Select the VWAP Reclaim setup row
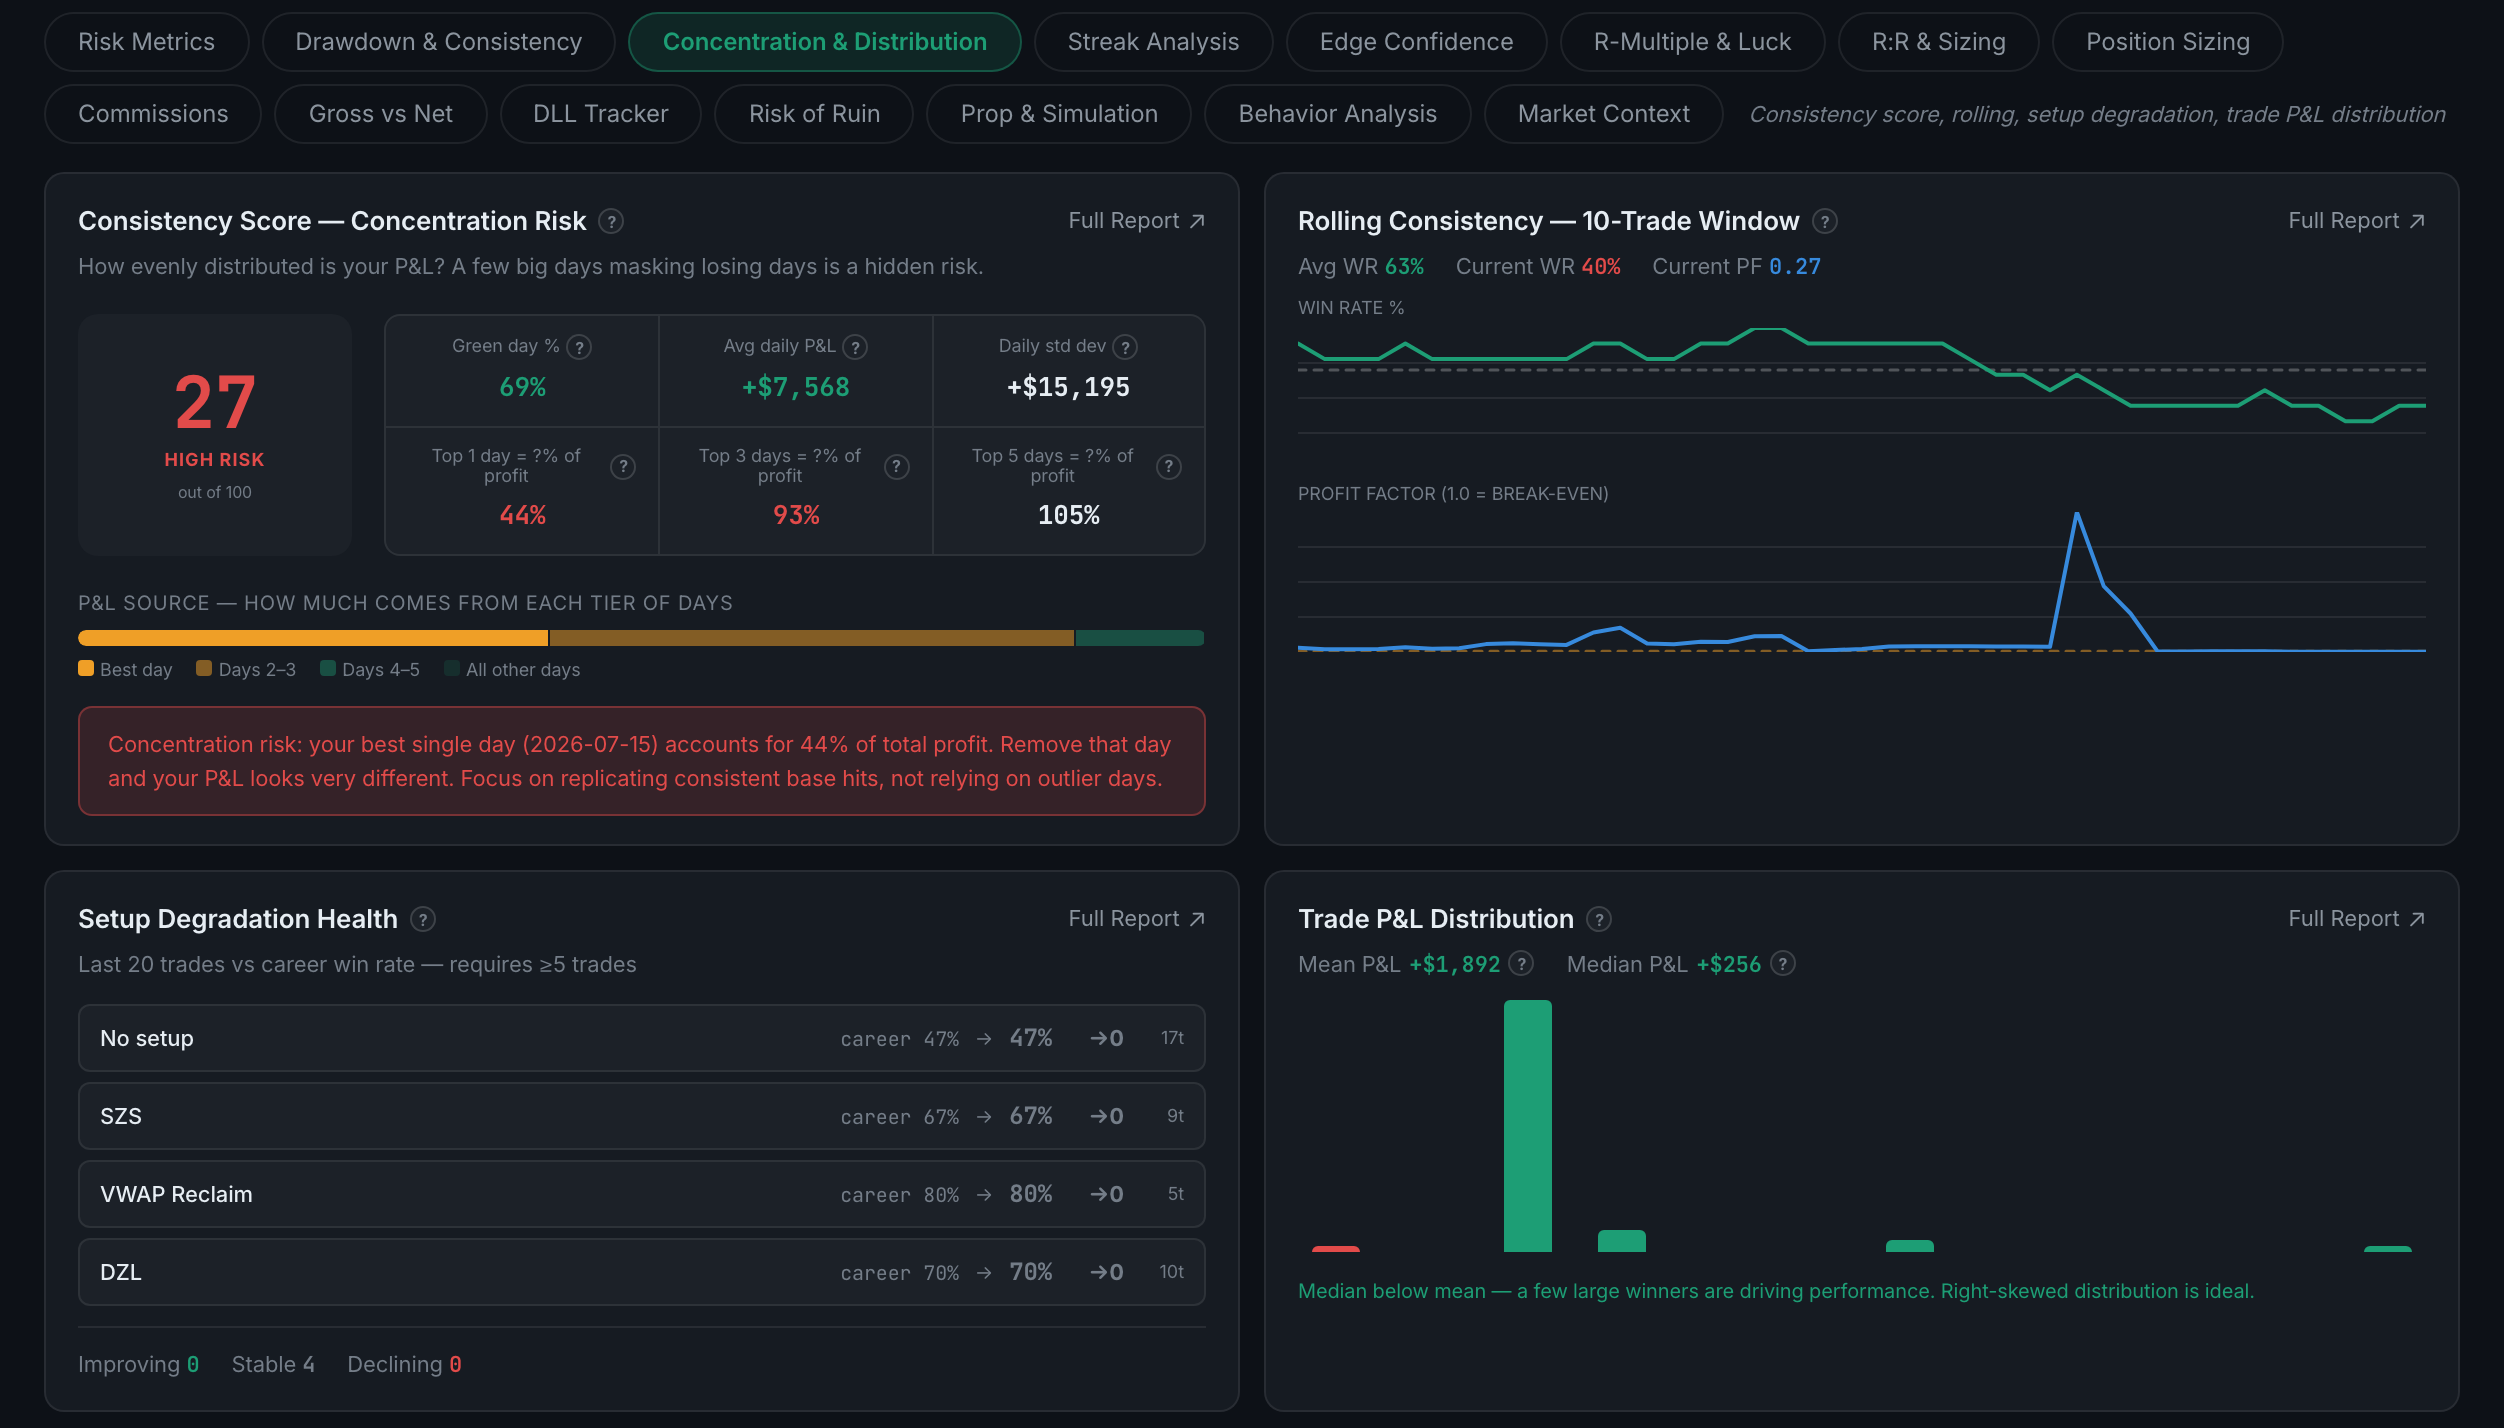Image resolution: width=2504 pixels, height=1428 pixels. pos(642,1194)
